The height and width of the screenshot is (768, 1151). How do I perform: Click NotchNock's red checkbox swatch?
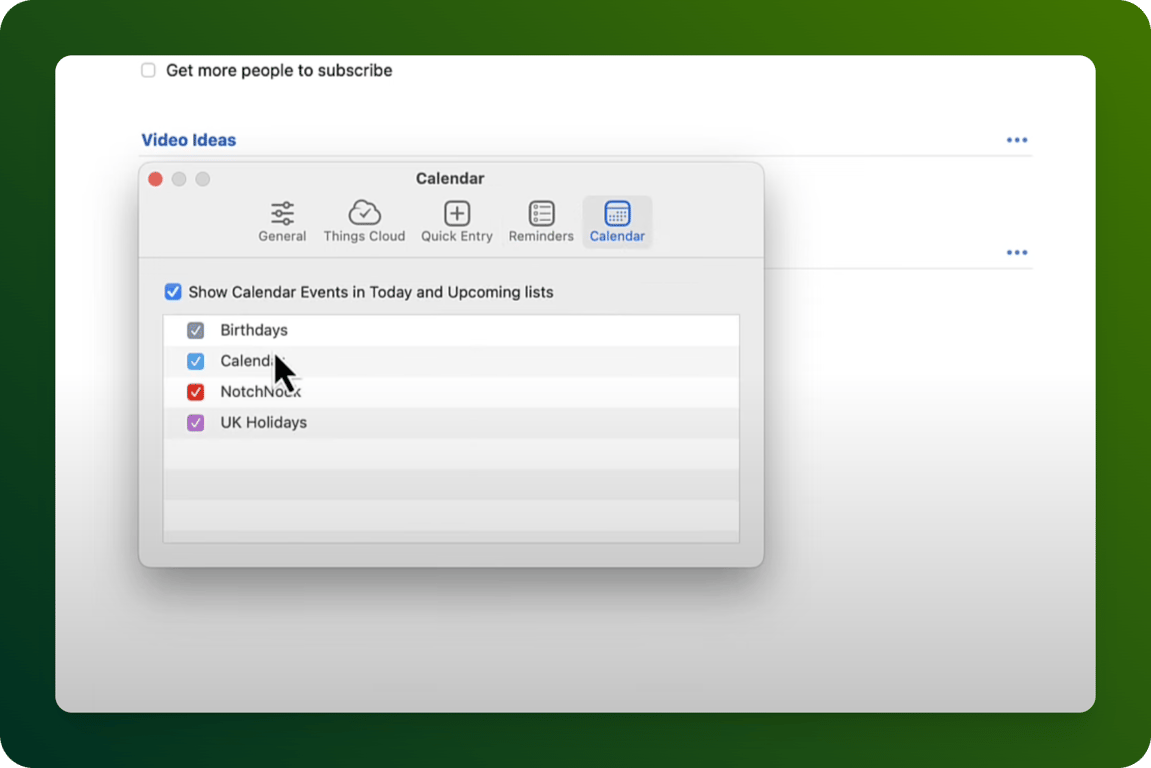[x=195, y=392]
